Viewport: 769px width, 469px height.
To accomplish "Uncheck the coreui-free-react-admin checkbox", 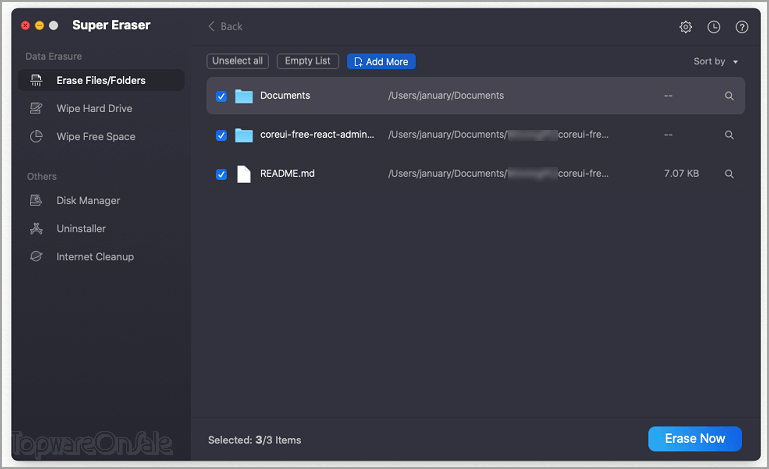I will [x=221, y=135].
